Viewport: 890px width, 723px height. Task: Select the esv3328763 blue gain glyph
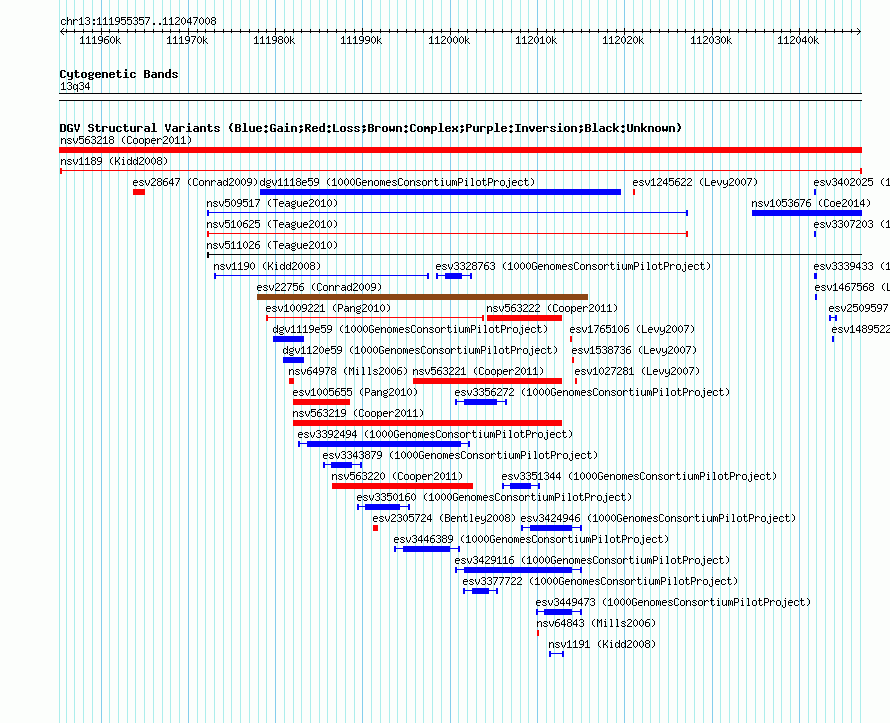454,276
